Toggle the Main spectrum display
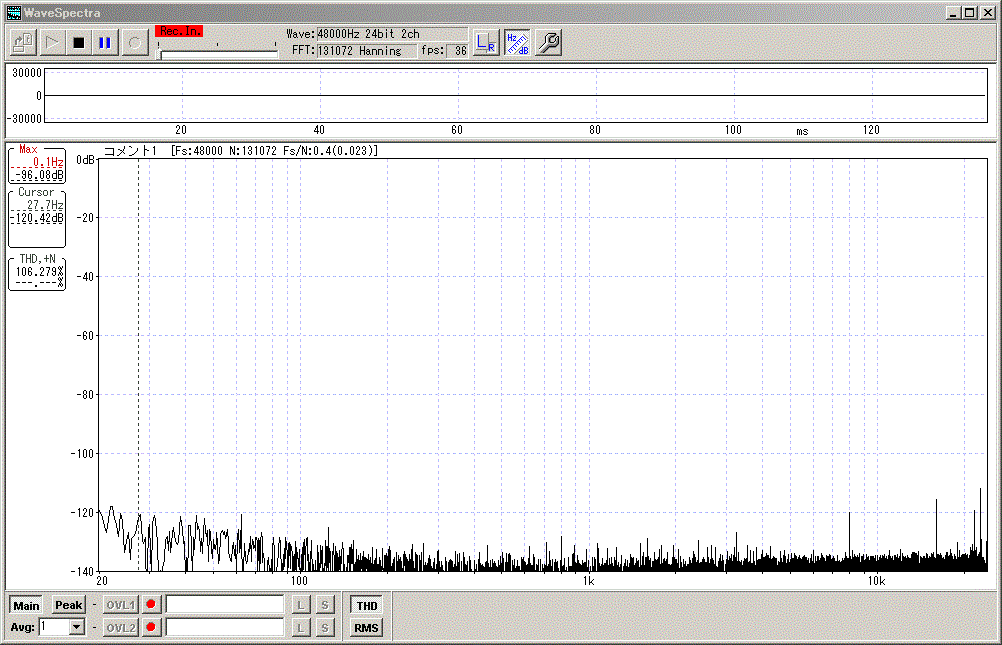Viewport: 1002px width, 645px height. tap(26, 605)
